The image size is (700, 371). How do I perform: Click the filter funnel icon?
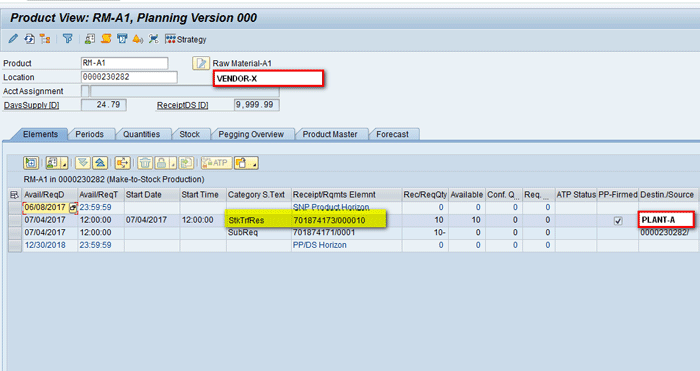(67, 39)
